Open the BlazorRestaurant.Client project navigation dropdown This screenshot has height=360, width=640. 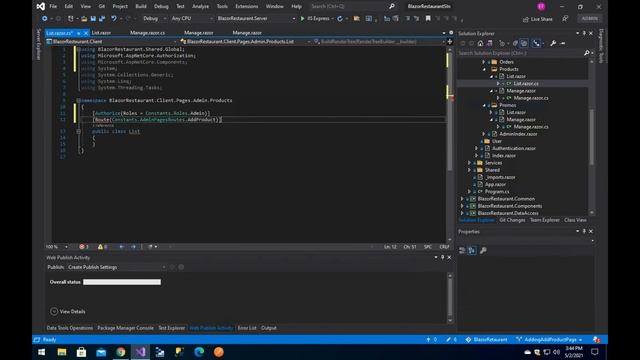pos(111,42)
